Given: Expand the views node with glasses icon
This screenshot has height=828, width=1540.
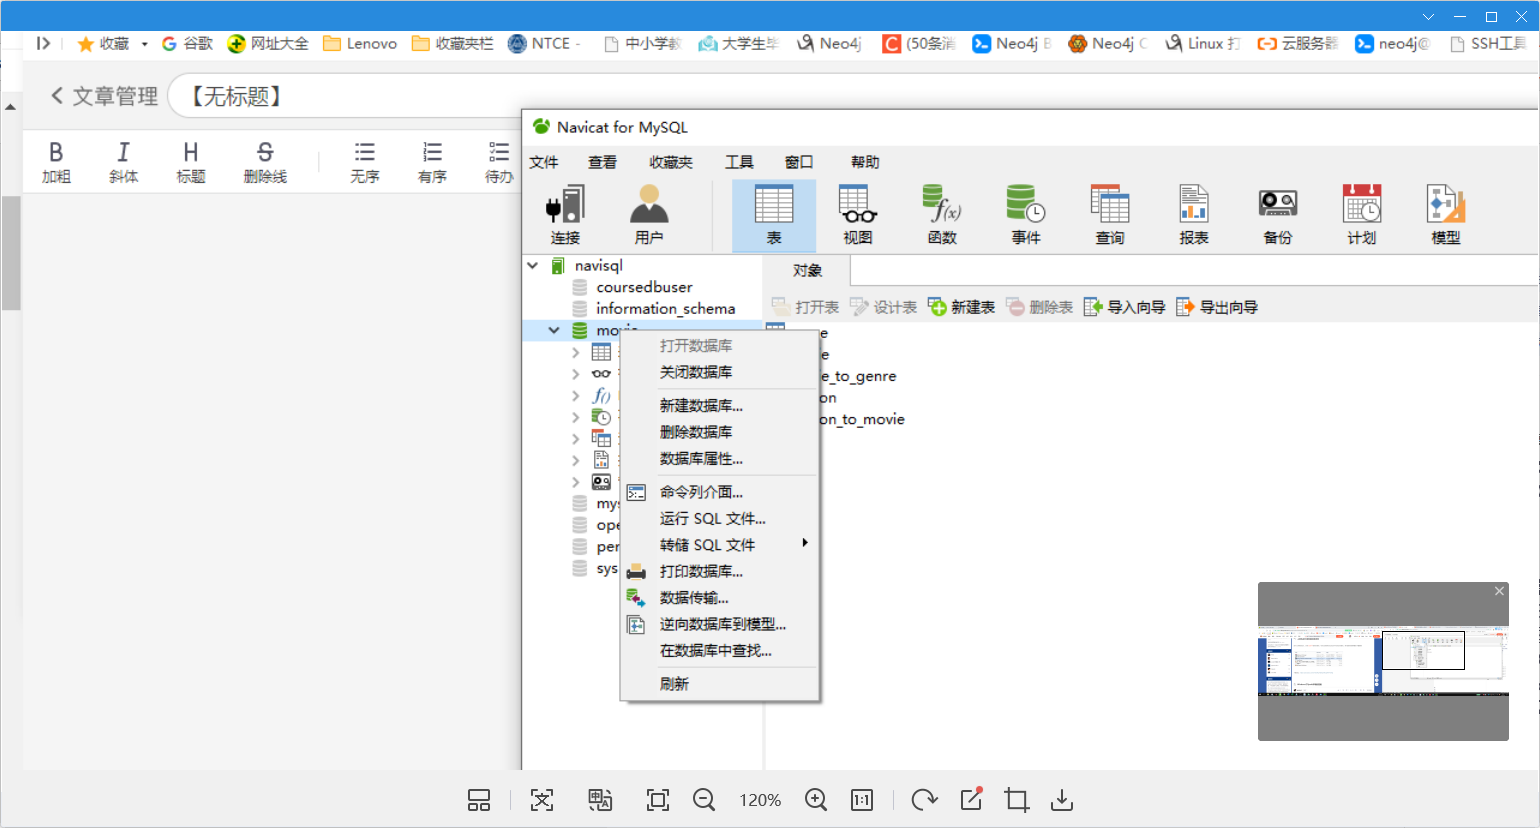Looking at the screenshot, I should point(575,374).
